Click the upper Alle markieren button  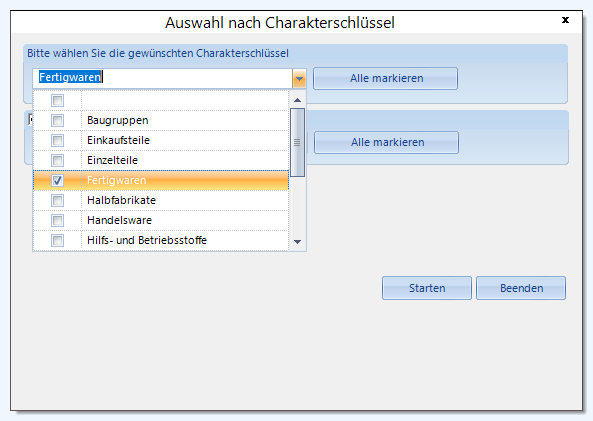point(385,78)
